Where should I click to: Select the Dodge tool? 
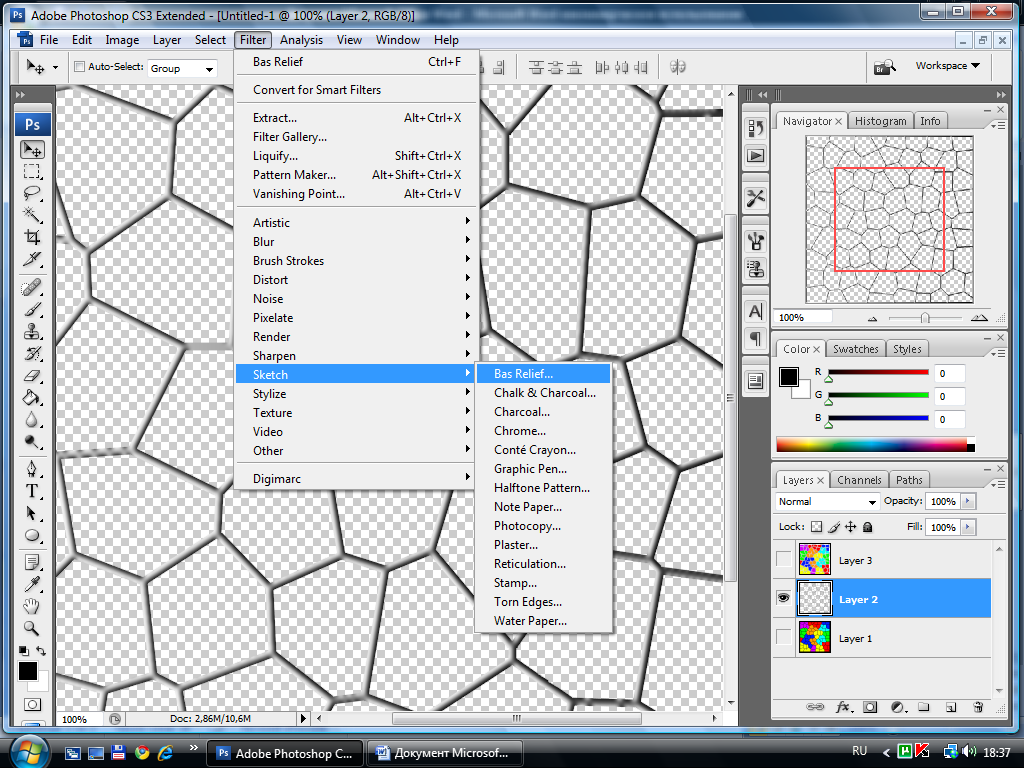[31, 442]
